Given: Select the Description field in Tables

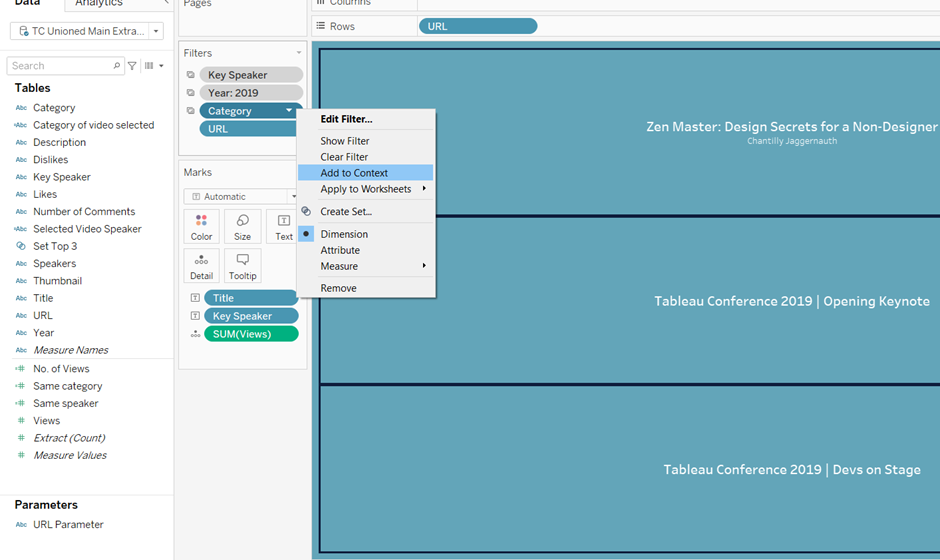Looking at the screenshot, I should (59, 142).
